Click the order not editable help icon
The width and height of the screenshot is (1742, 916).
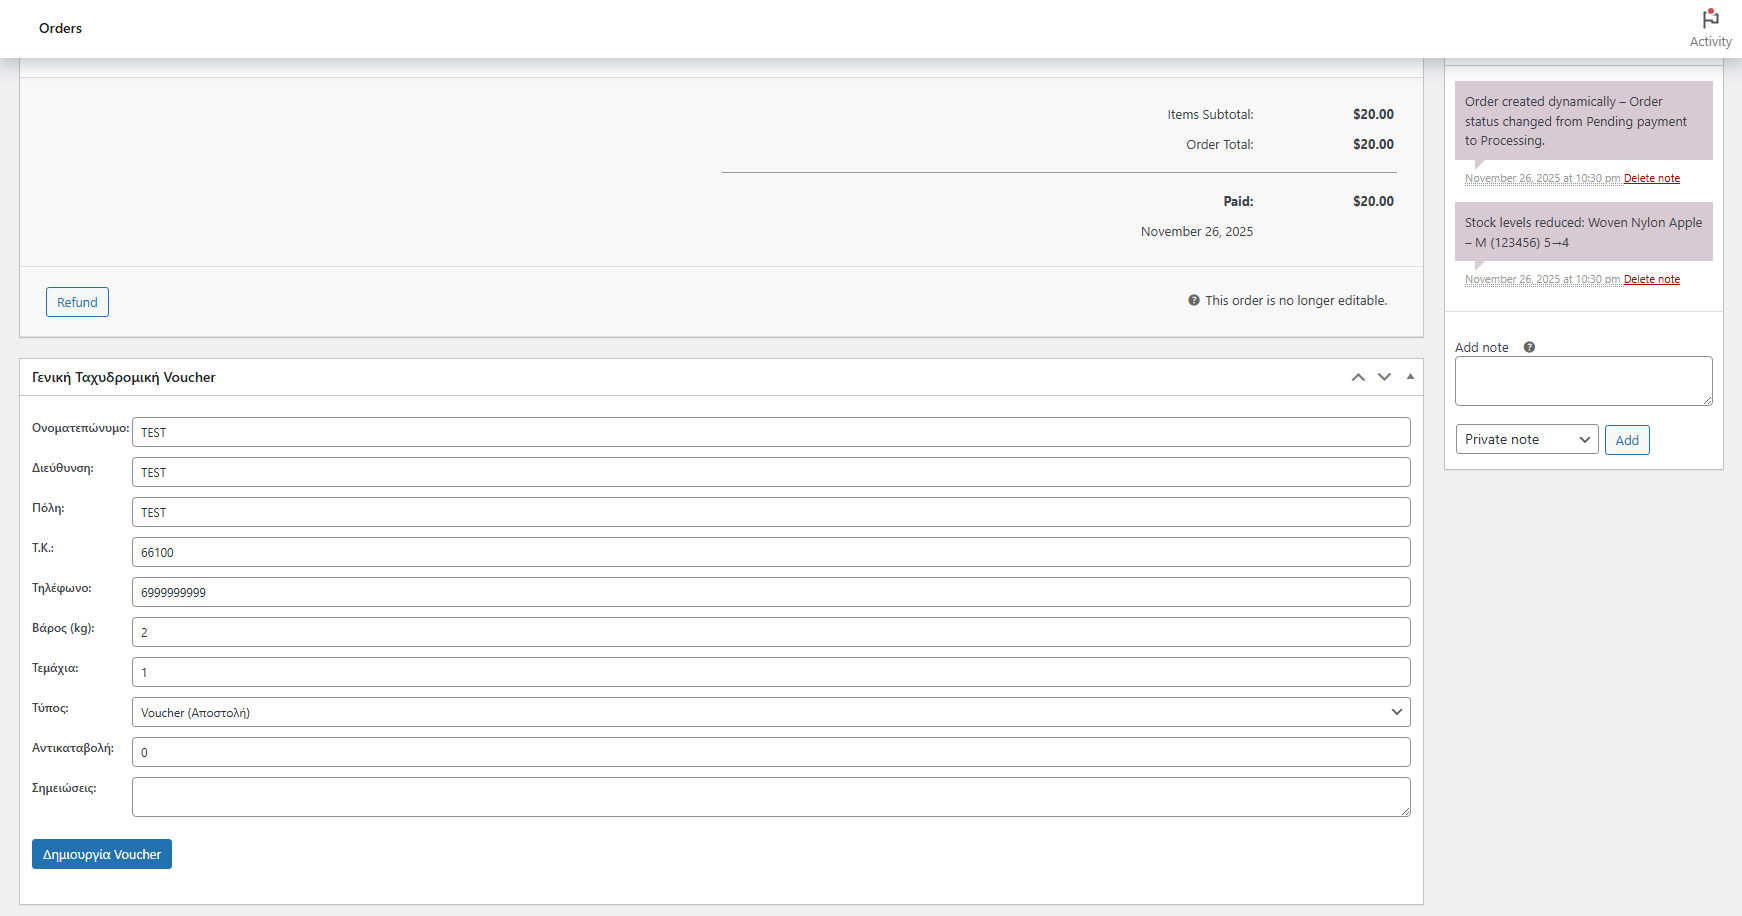1193,300
